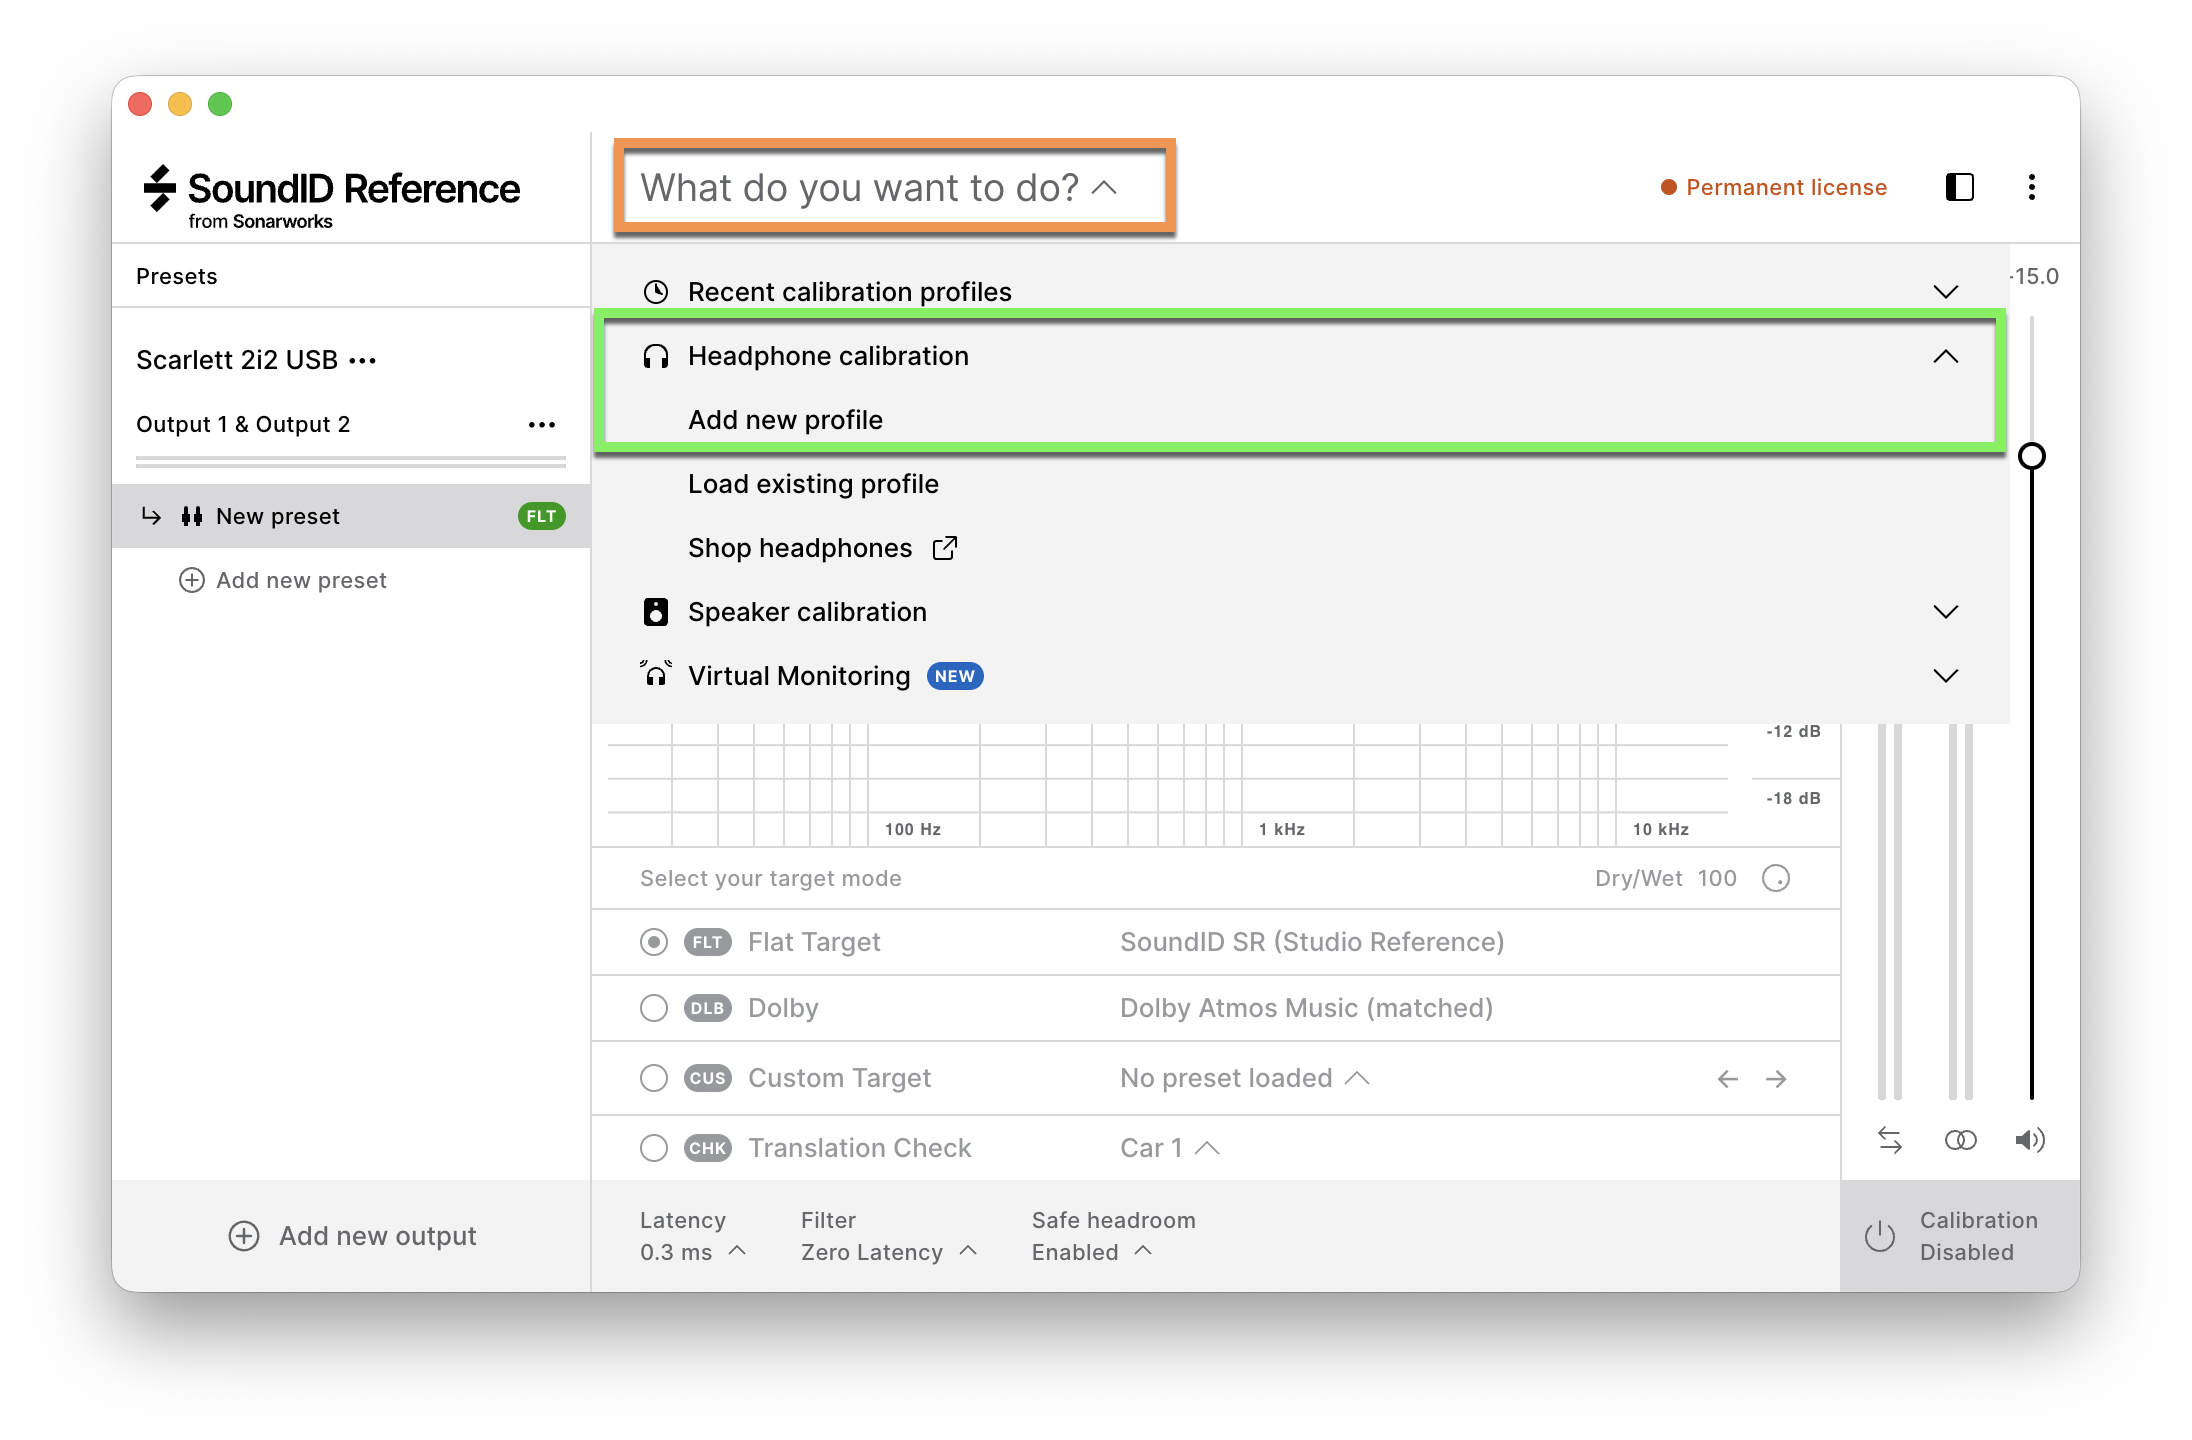Click the calibration power icon

[x=1880, y=1236]
